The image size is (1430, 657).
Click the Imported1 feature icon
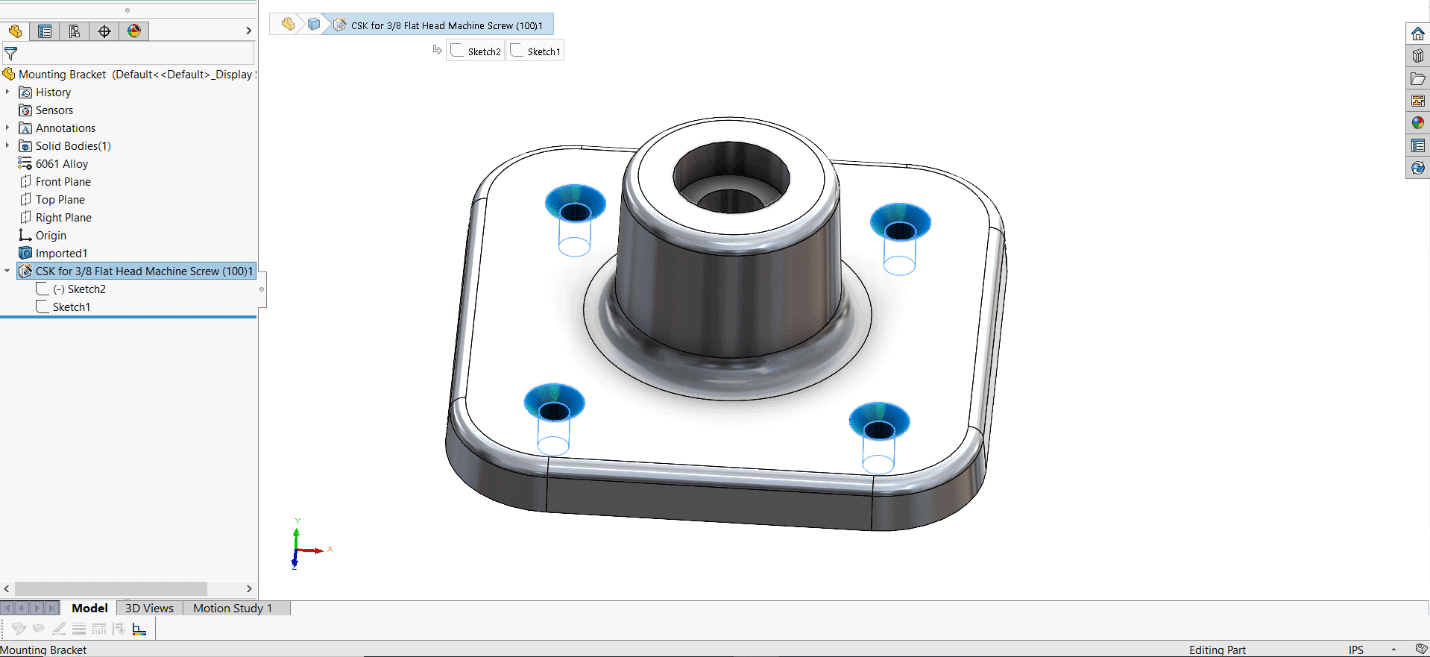coord(26,253)
